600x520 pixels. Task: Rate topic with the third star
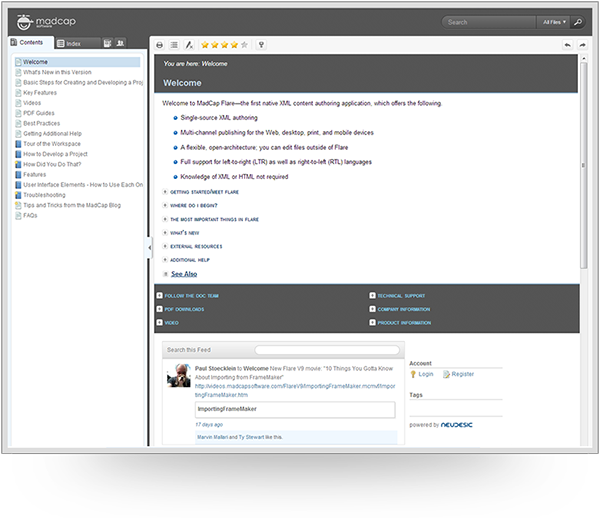(x=225, y=45)
